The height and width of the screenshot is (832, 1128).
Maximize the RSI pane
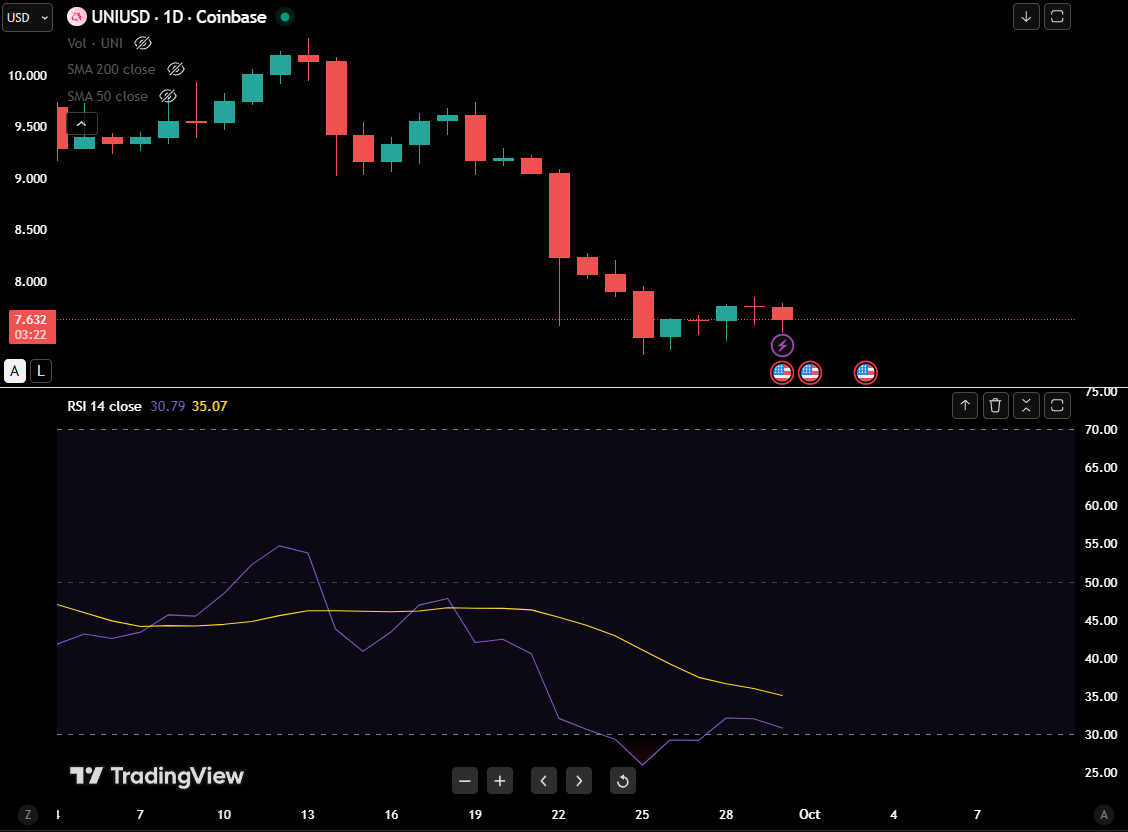(x=1057, y=405)
